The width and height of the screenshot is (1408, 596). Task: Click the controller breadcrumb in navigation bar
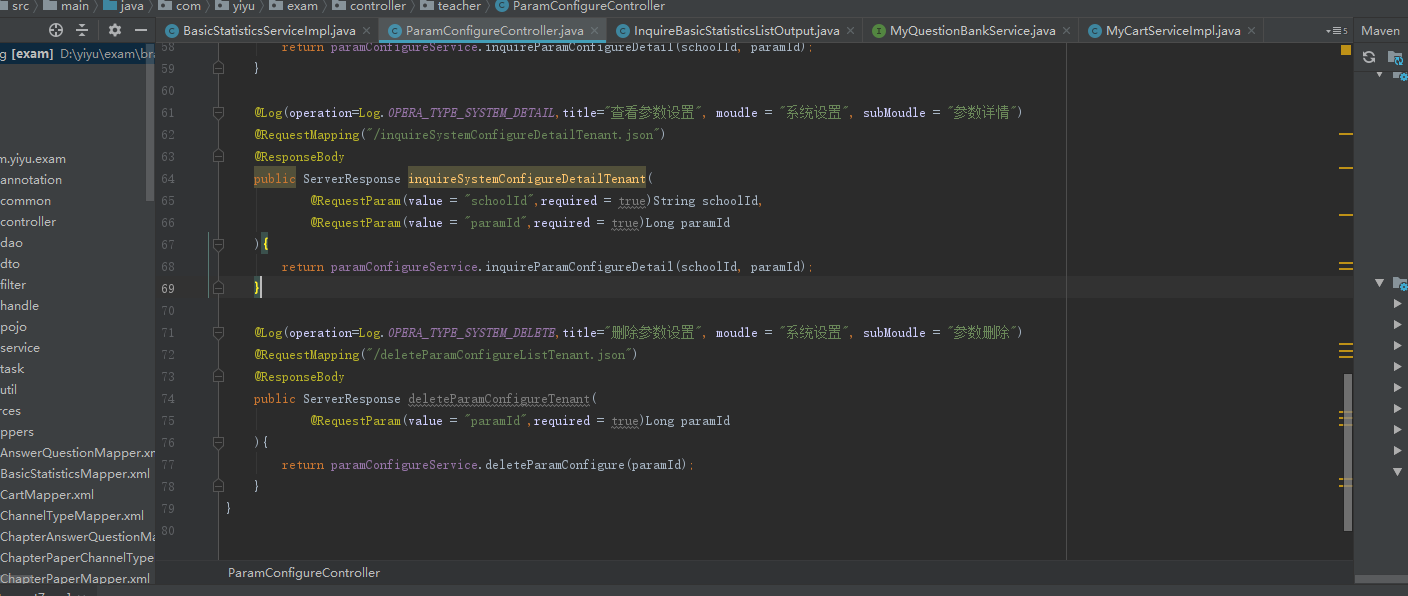[x=377, y=6]
